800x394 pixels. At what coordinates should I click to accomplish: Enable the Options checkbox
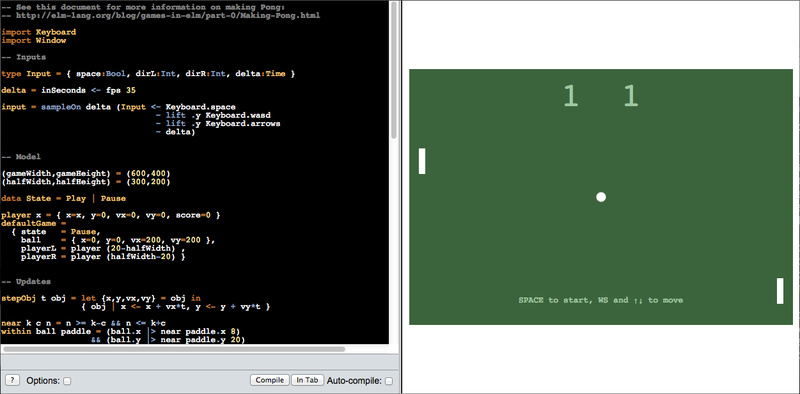pyautogui.click(x=67, y=381)
